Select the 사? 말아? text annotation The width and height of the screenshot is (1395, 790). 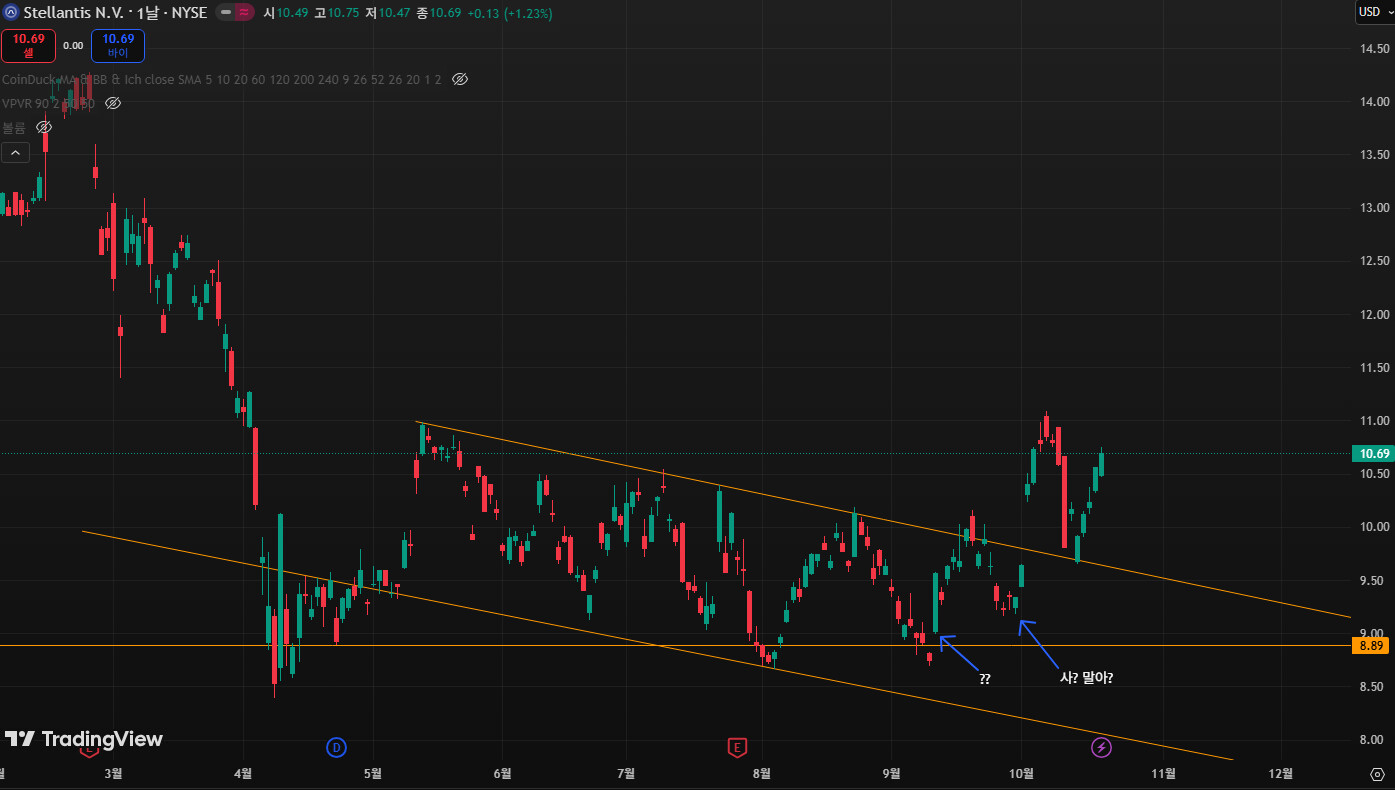(x=1087, y=678)
